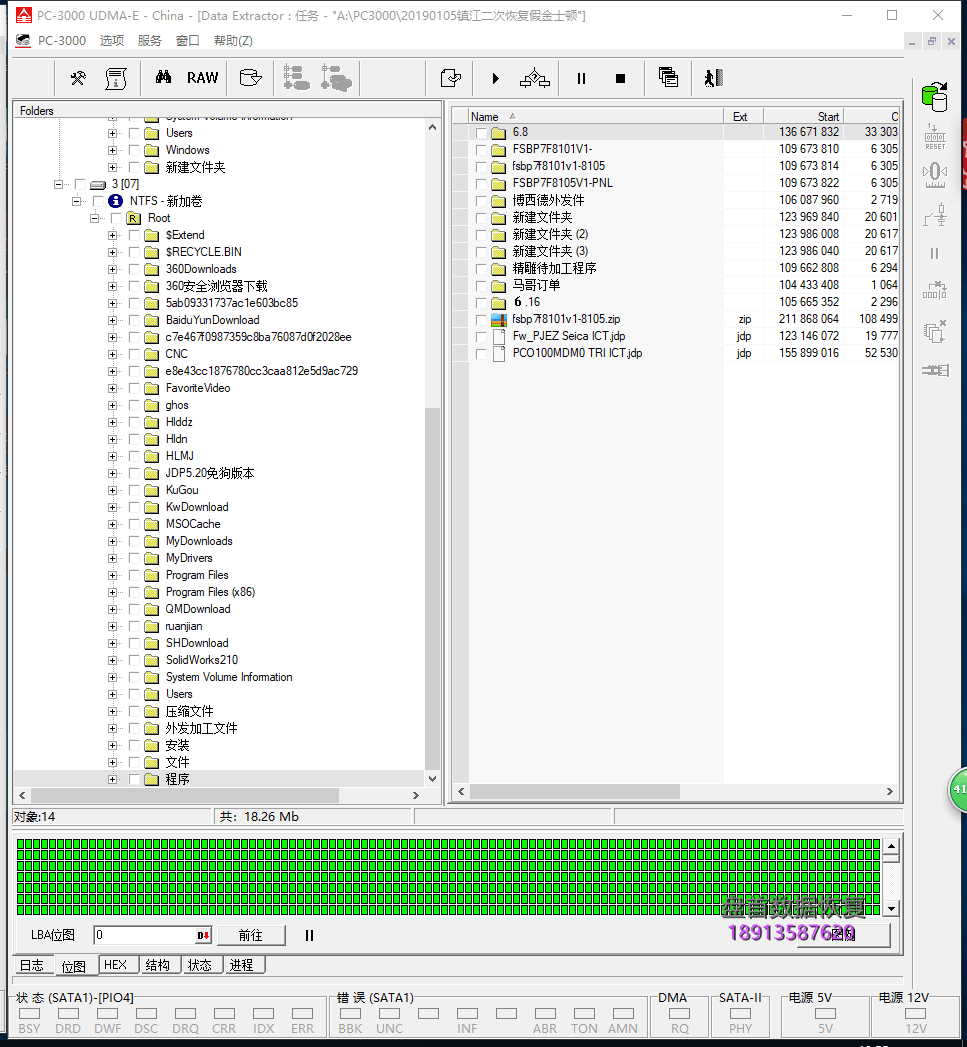Expand the Windows folder node
This screenshot has height=1047, width=967.
coord(112,150)
